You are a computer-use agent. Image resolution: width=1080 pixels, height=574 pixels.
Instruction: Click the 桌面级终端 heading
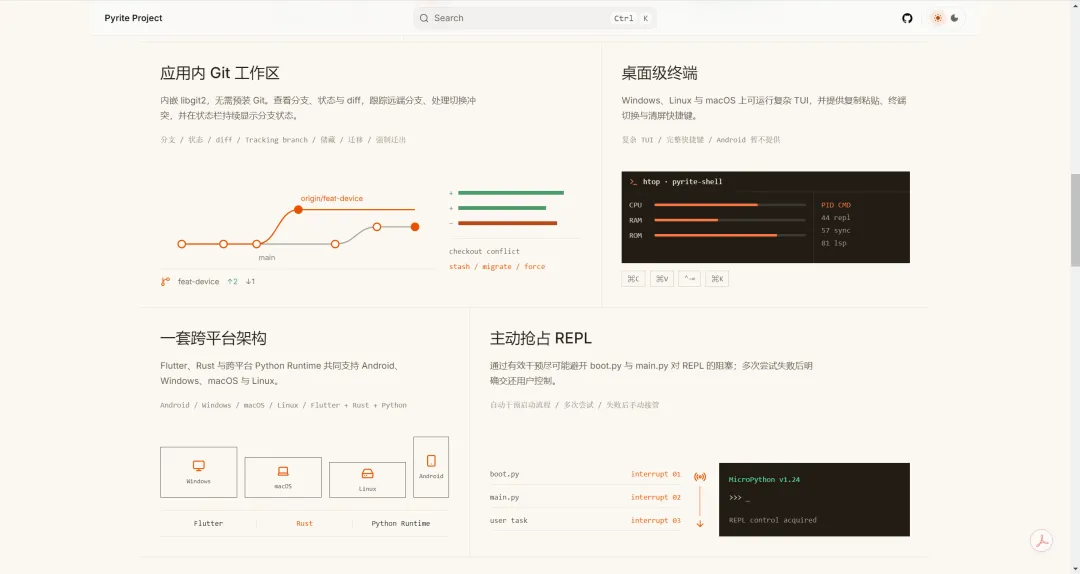coord(659,73)
